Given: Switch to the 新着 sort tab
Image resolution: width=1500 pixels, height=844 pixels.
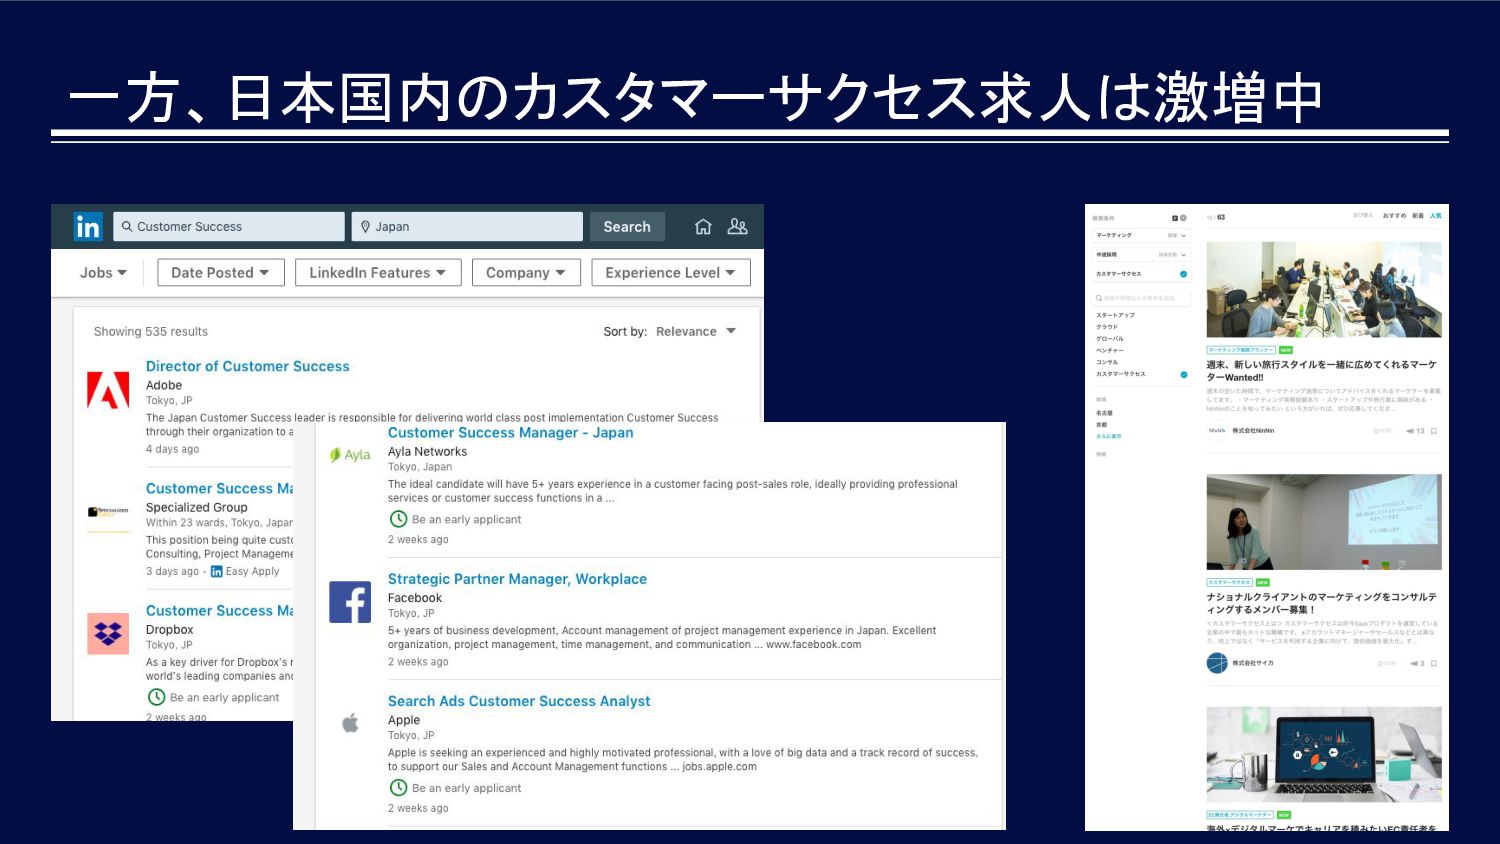Looking at the screenshot, I should [x=1418, y=216].
